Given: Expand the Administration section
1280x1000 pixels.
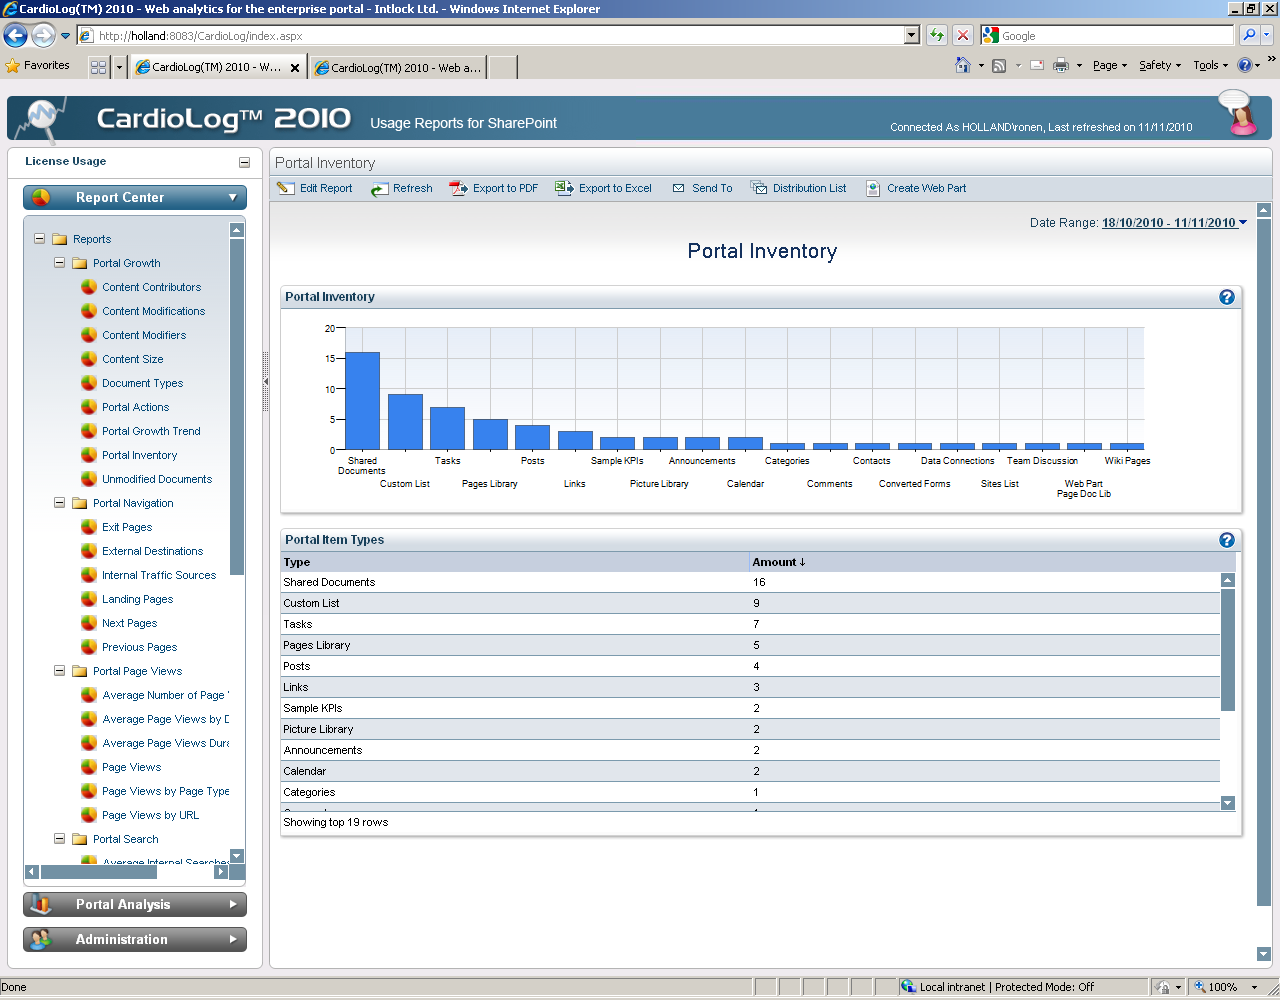Looking at the screenshot, I should point(233,939).
